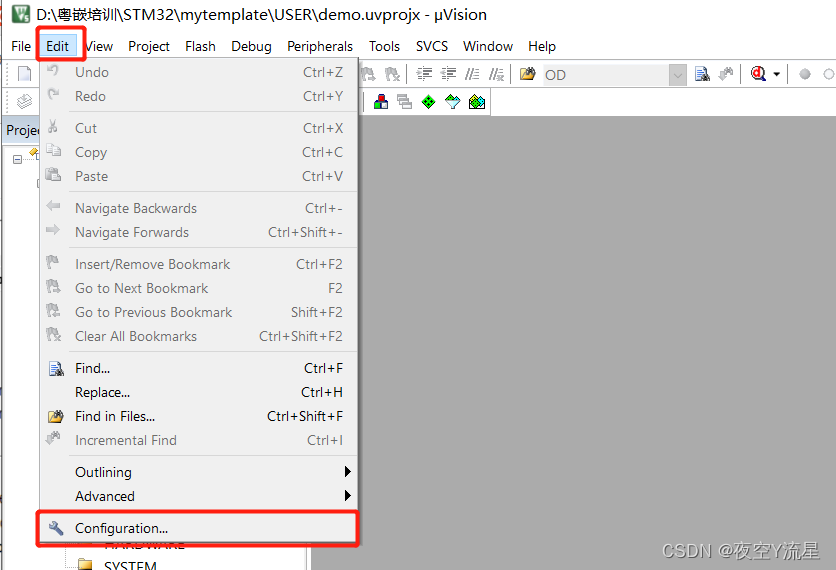This screenshot has width=836, height=570.
Task: Click the New file toolbar icon
Action: click(25, 74)
